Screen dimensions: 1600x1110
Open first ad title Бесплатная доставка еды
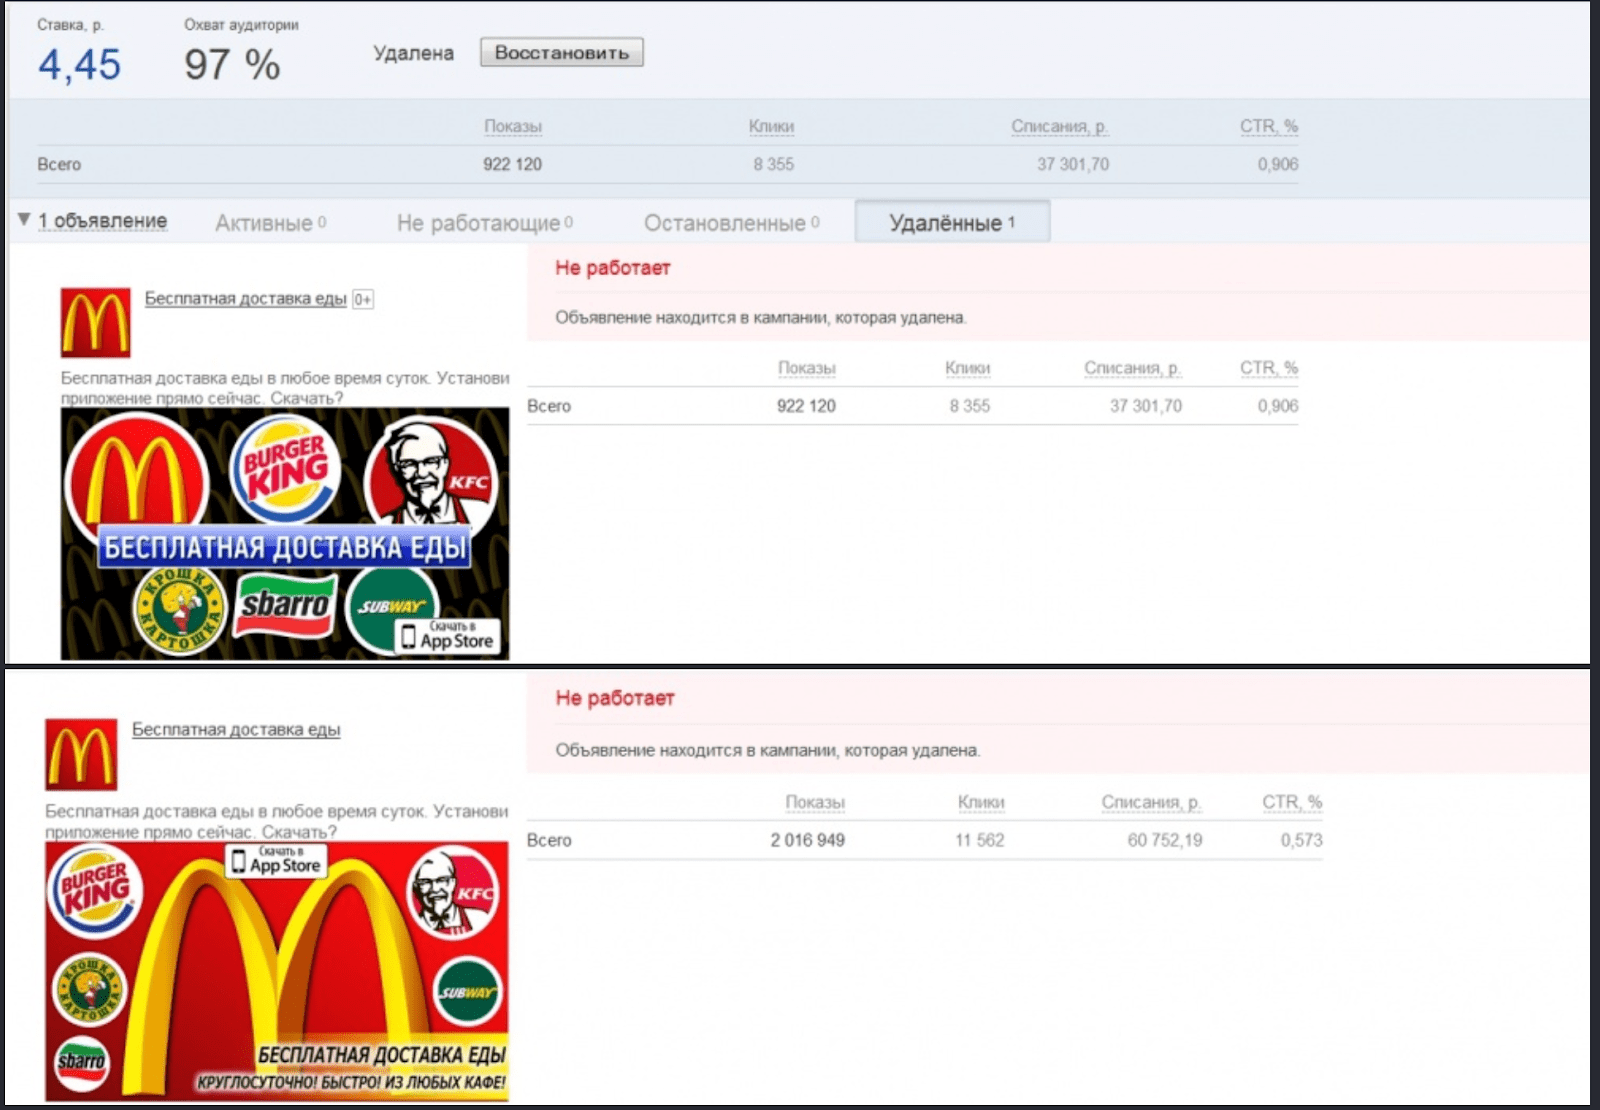(x=245, y=298)
